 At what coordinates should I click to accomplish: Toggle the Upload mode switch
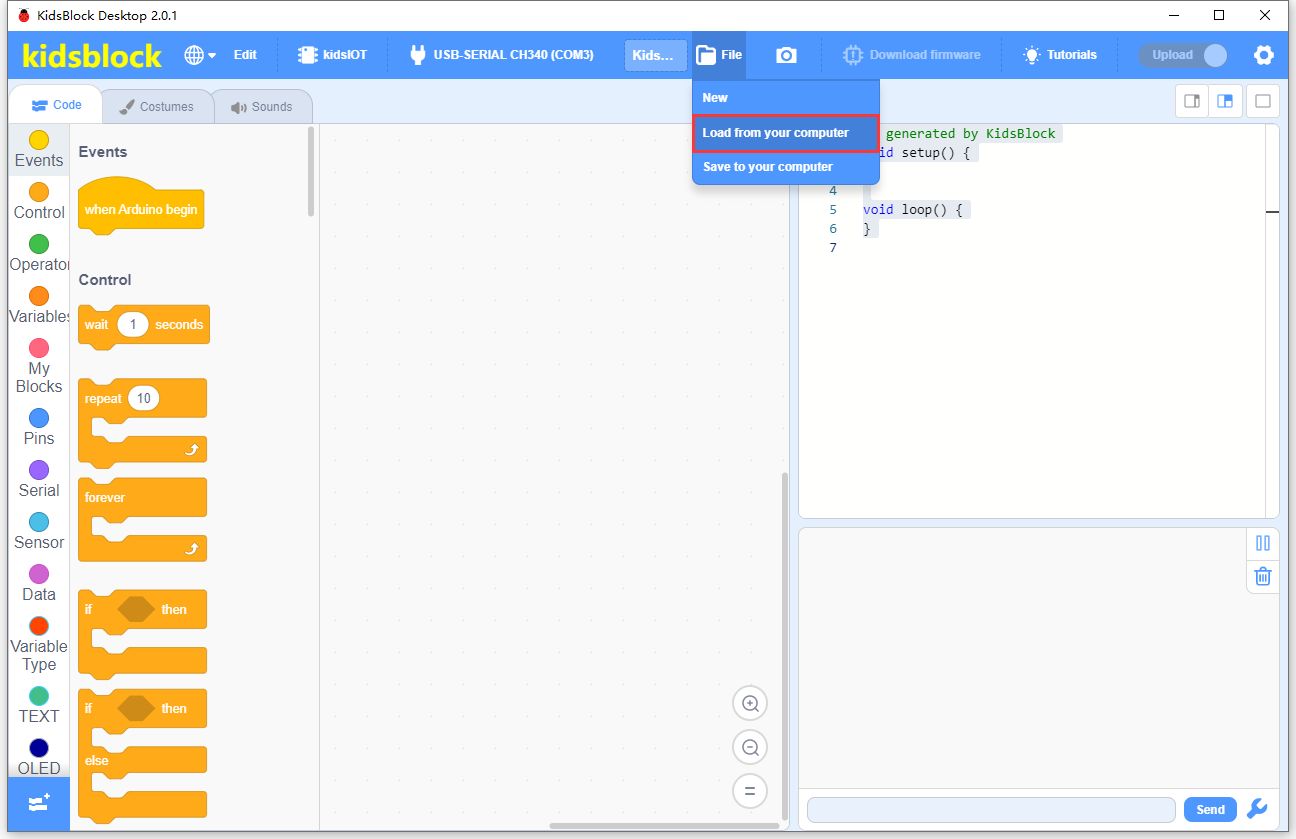coord(1184,55)
